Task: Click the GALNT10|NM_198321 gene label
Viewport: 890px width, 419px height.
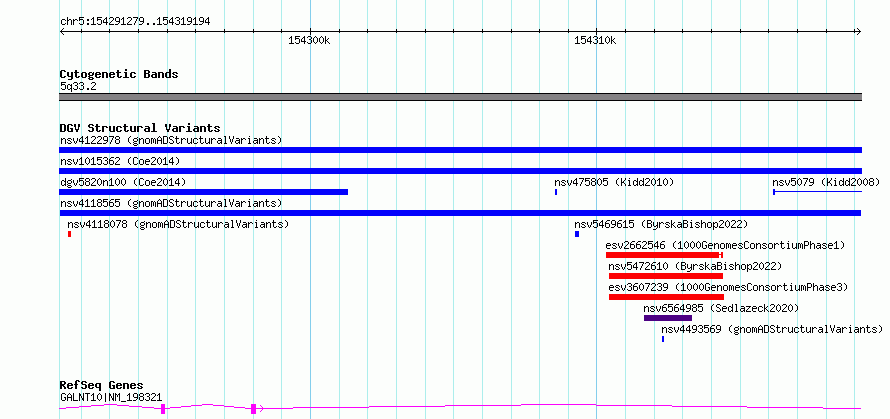Action: [111, 398]
